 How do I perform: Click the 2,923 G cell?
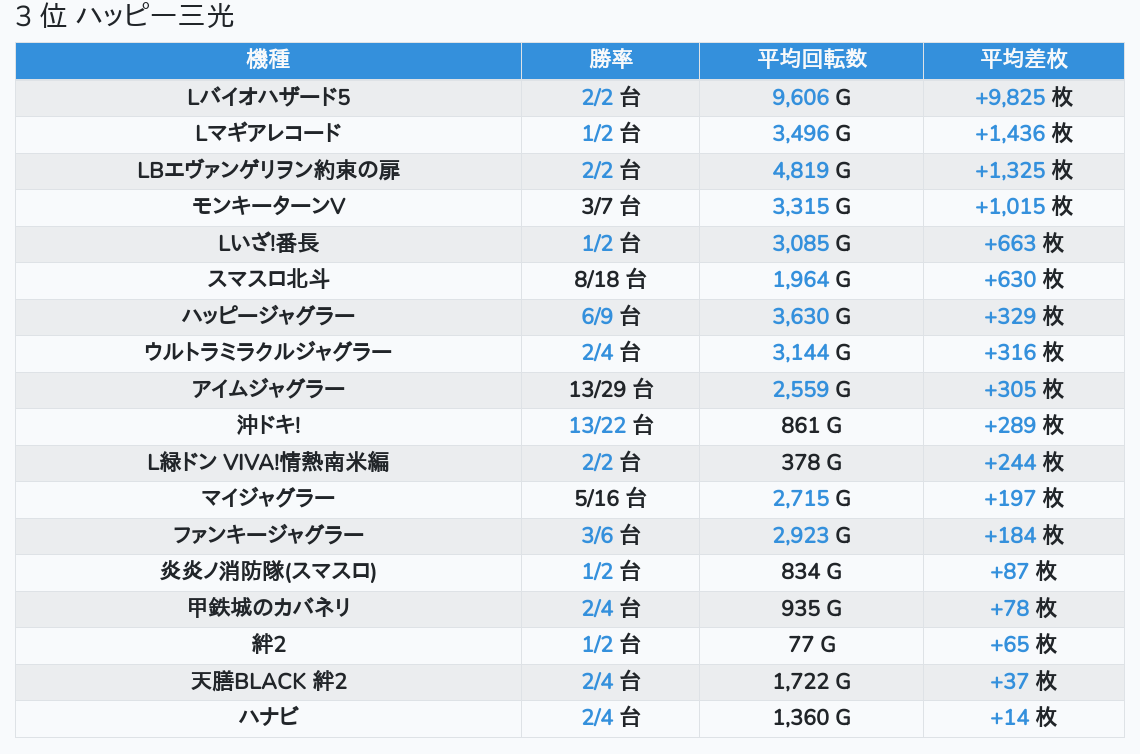click(x=811, y=536)
